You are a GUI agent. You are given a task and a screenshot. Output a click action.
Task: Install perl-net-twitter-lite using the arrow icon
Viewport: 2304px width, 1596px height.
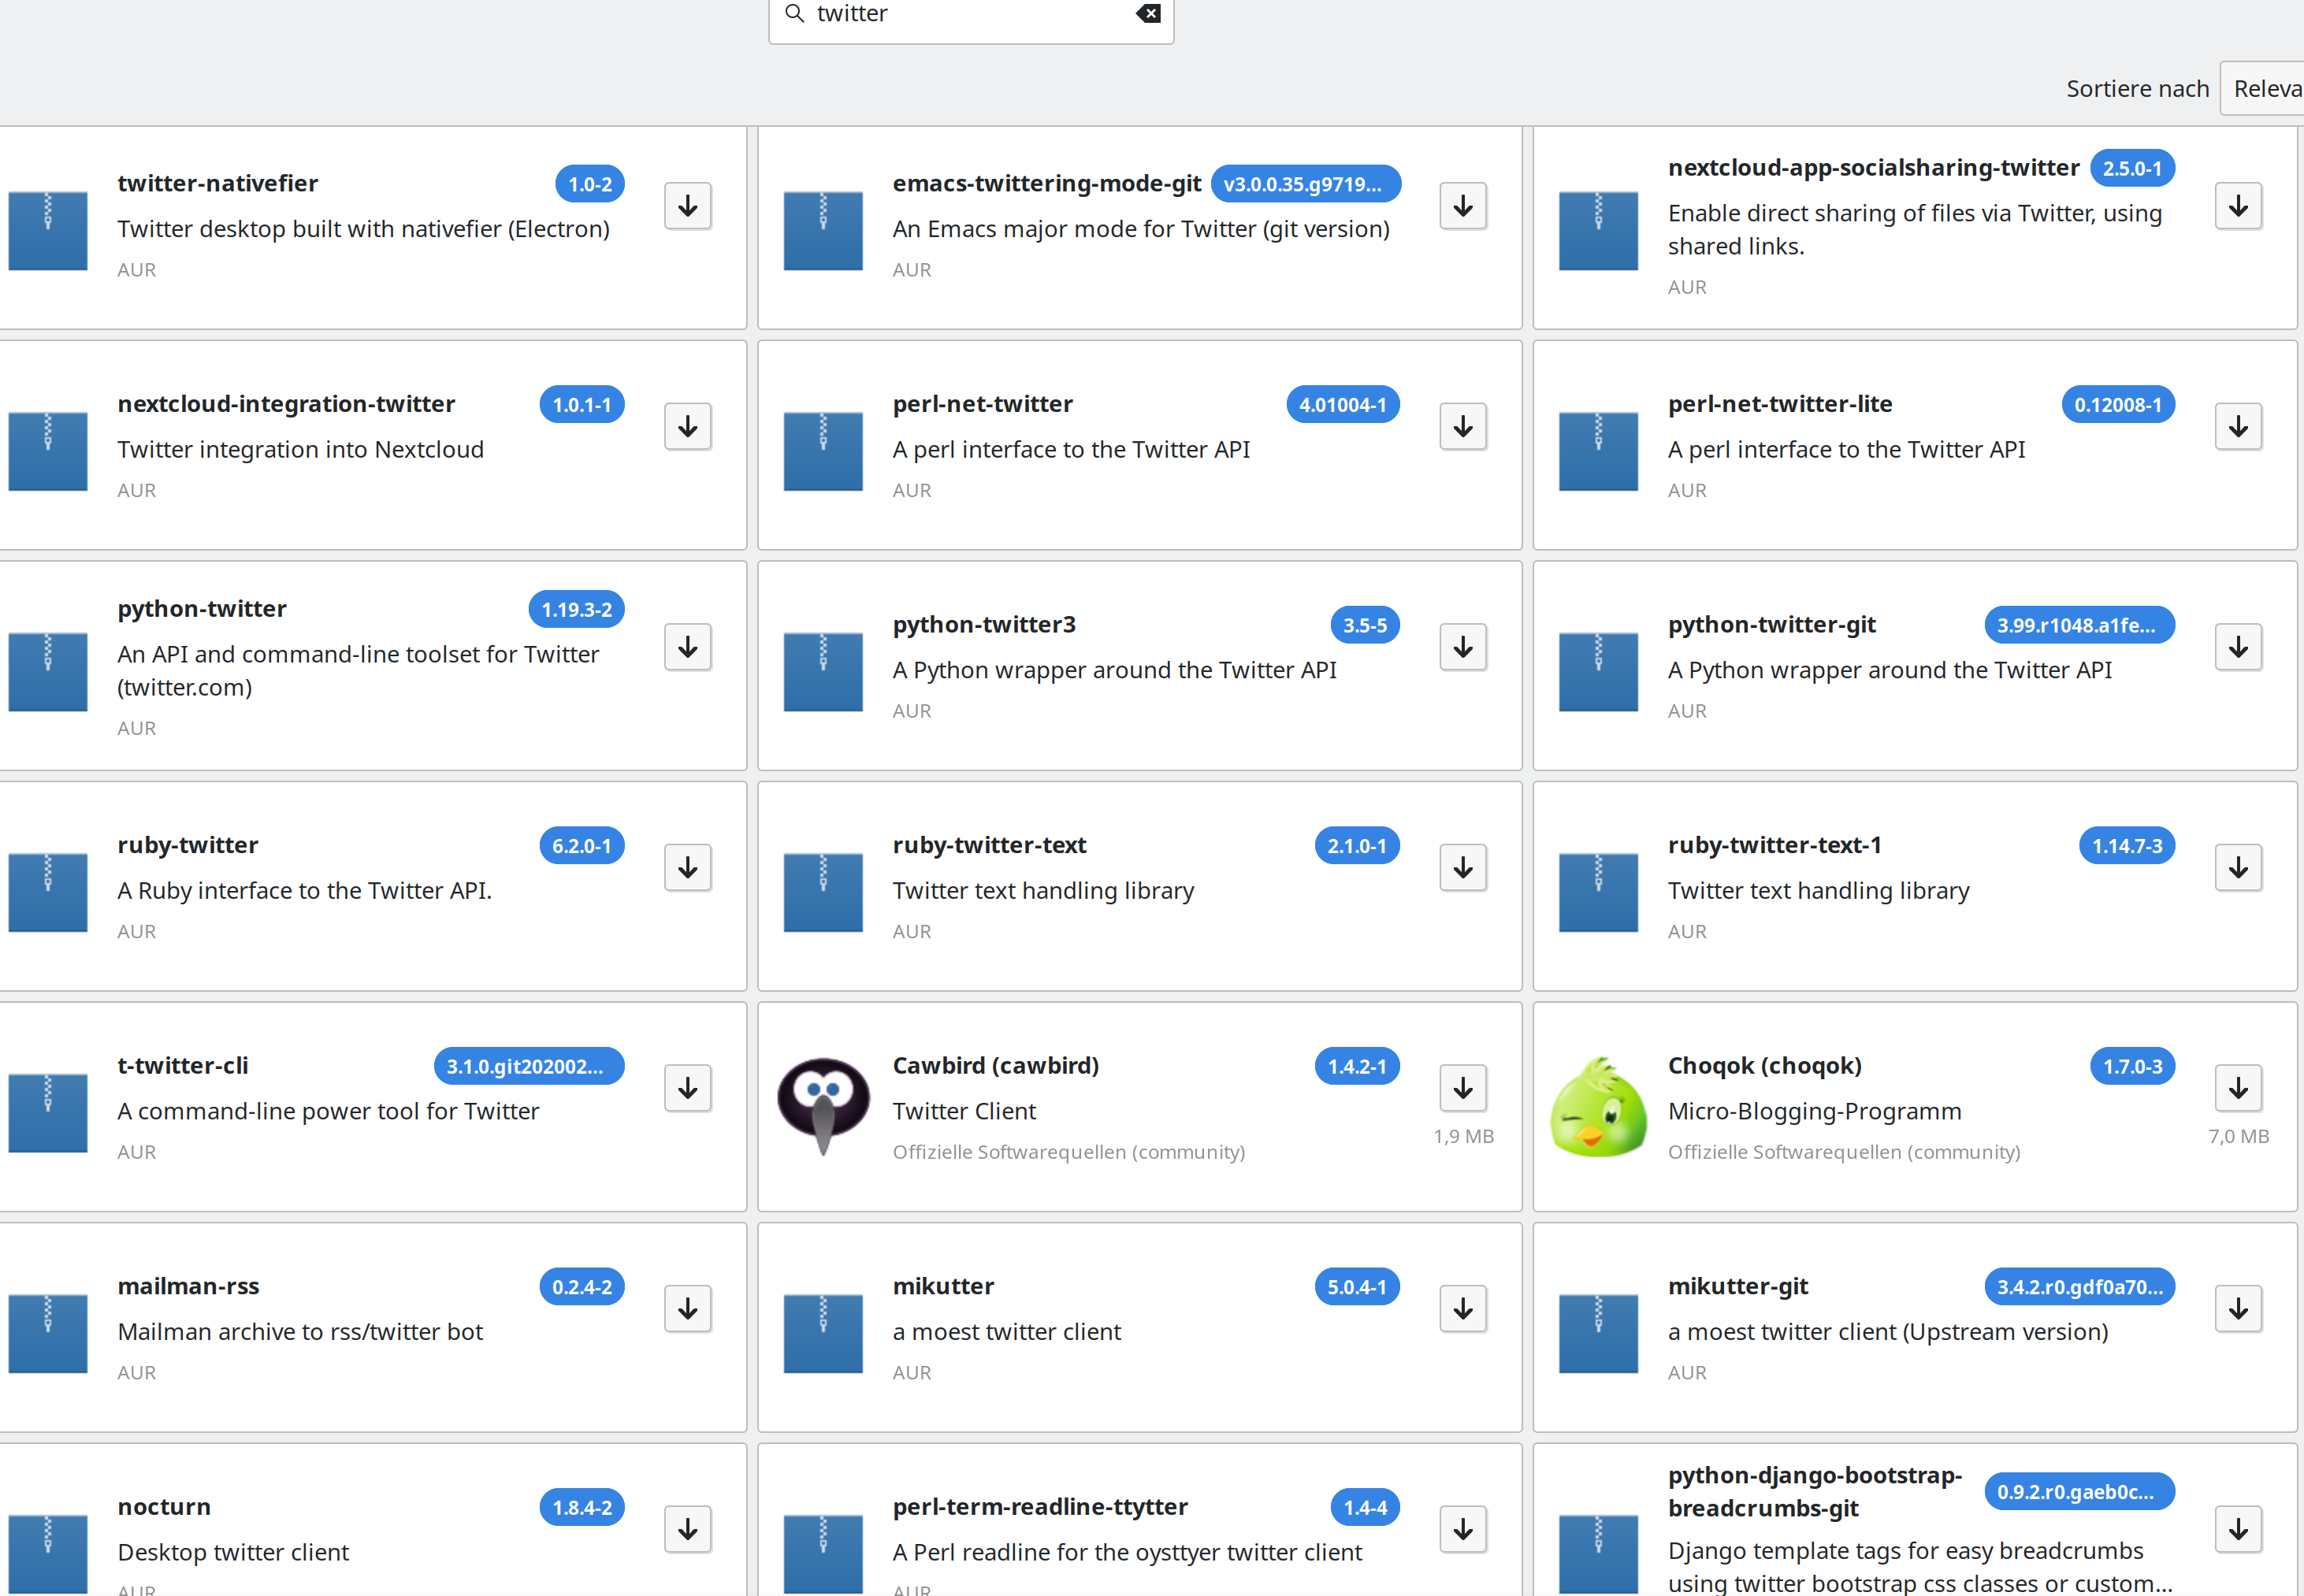(x=2238, y=427)
